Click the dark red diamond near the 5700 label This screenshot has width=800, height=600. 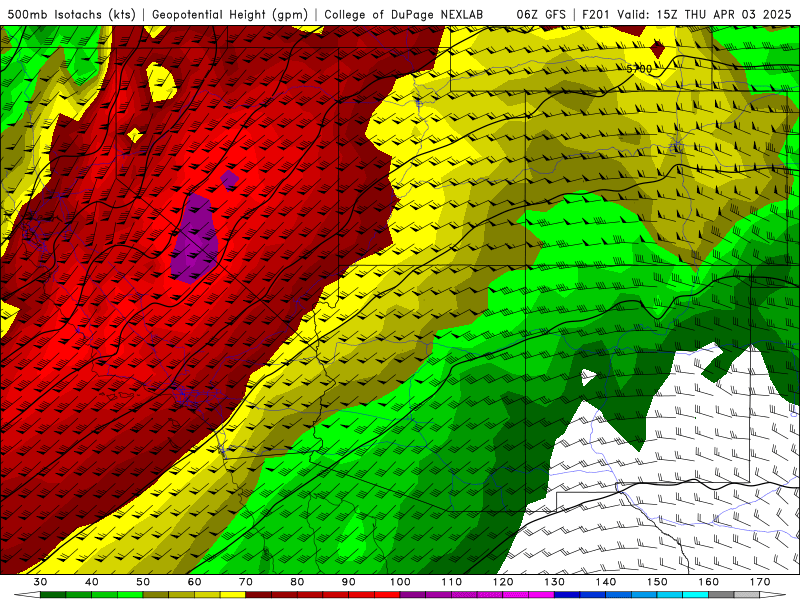coord(657,49)
